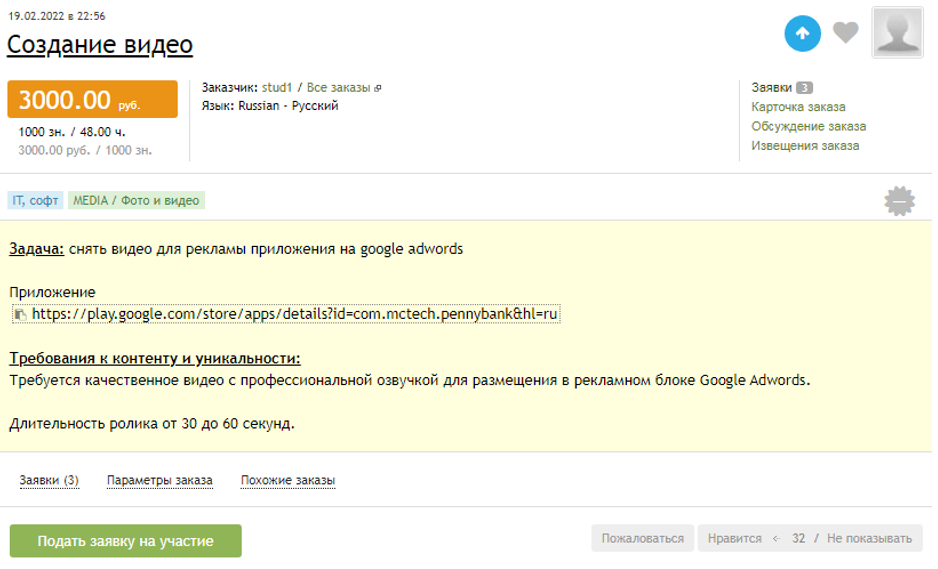The height and width of the screenshot is (569, 938).
Task: Open customer profile stud1
Action: point(276,87)
